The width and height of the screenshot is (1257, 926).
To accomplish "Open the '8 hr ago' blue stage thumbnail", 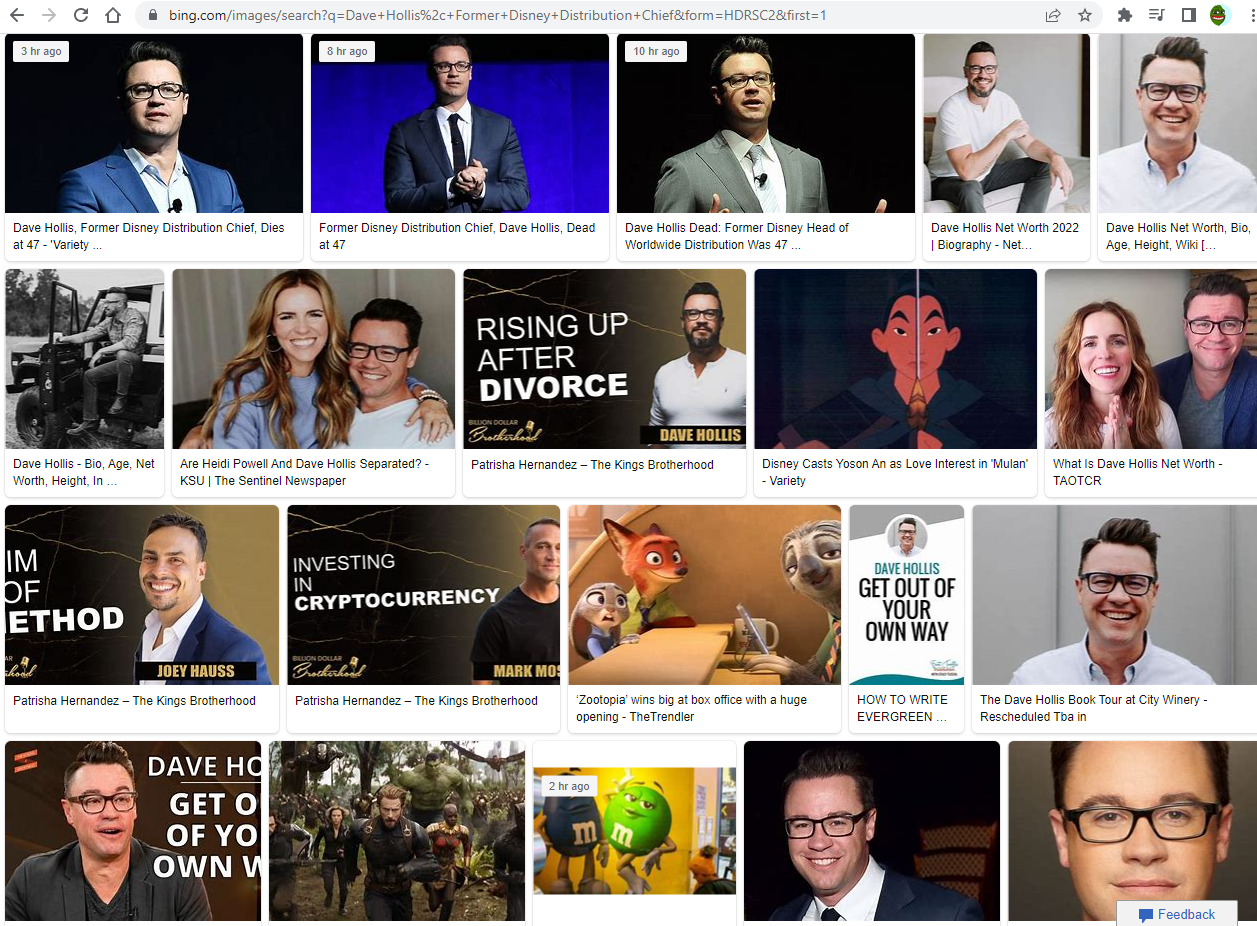I will coord(460,123).
